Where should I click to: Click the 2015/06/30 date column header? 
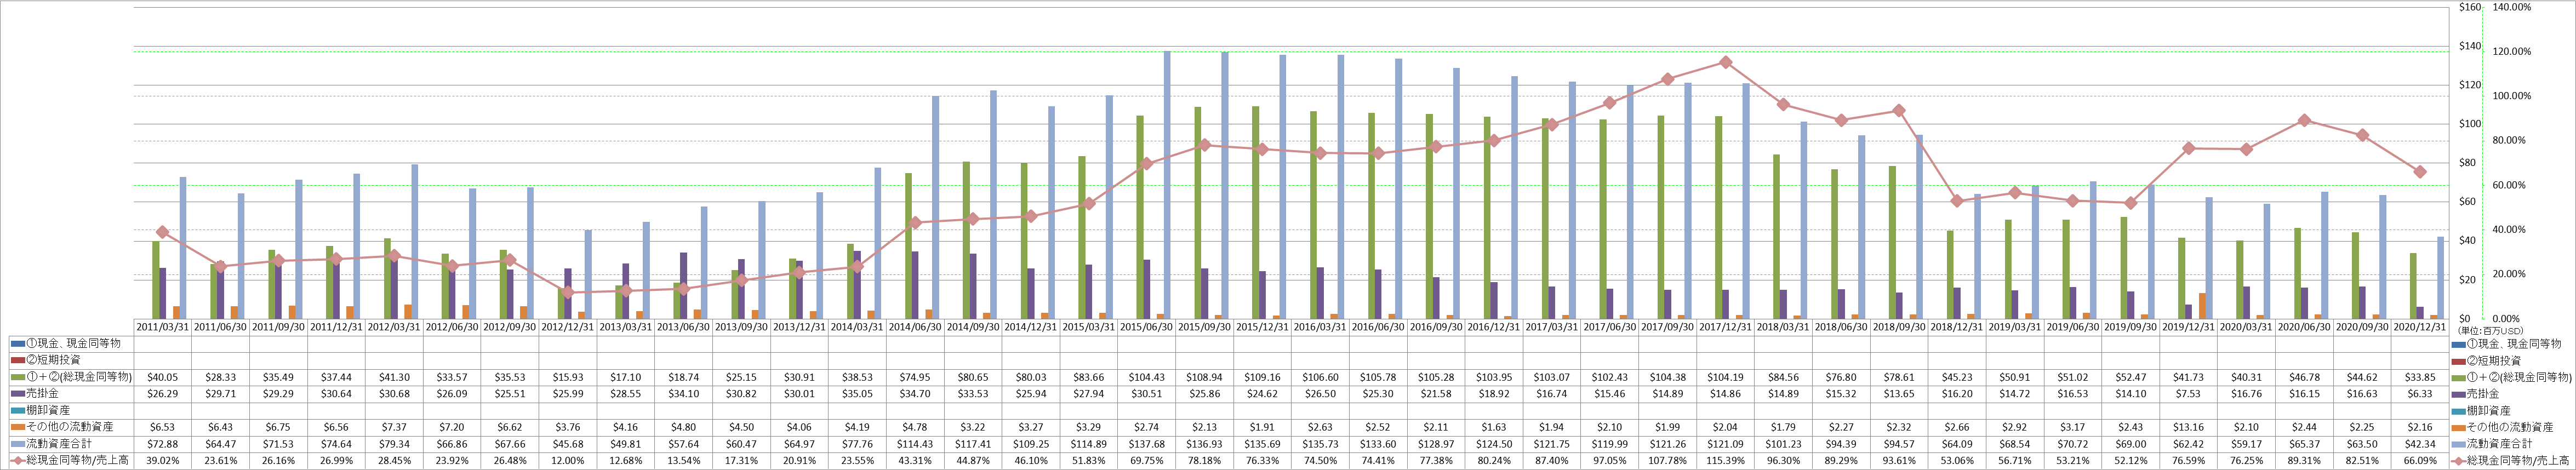(x=1146, y=327)
